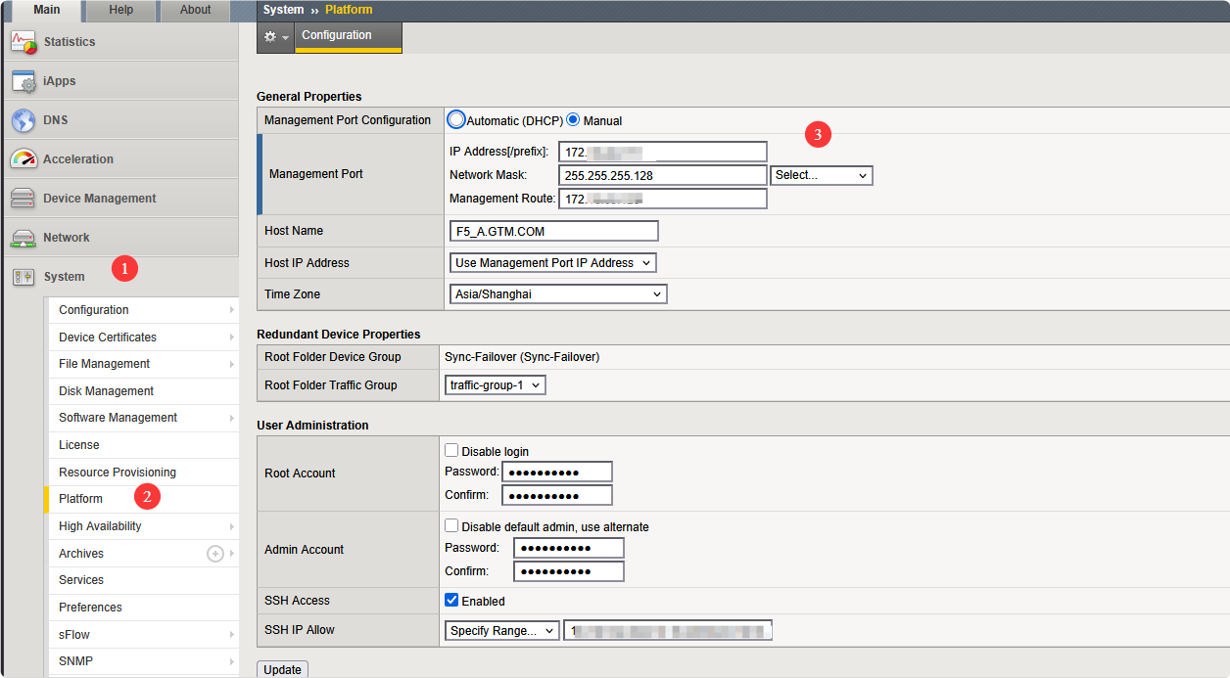Expand the SNMP submenu arrow

[232, 661]
